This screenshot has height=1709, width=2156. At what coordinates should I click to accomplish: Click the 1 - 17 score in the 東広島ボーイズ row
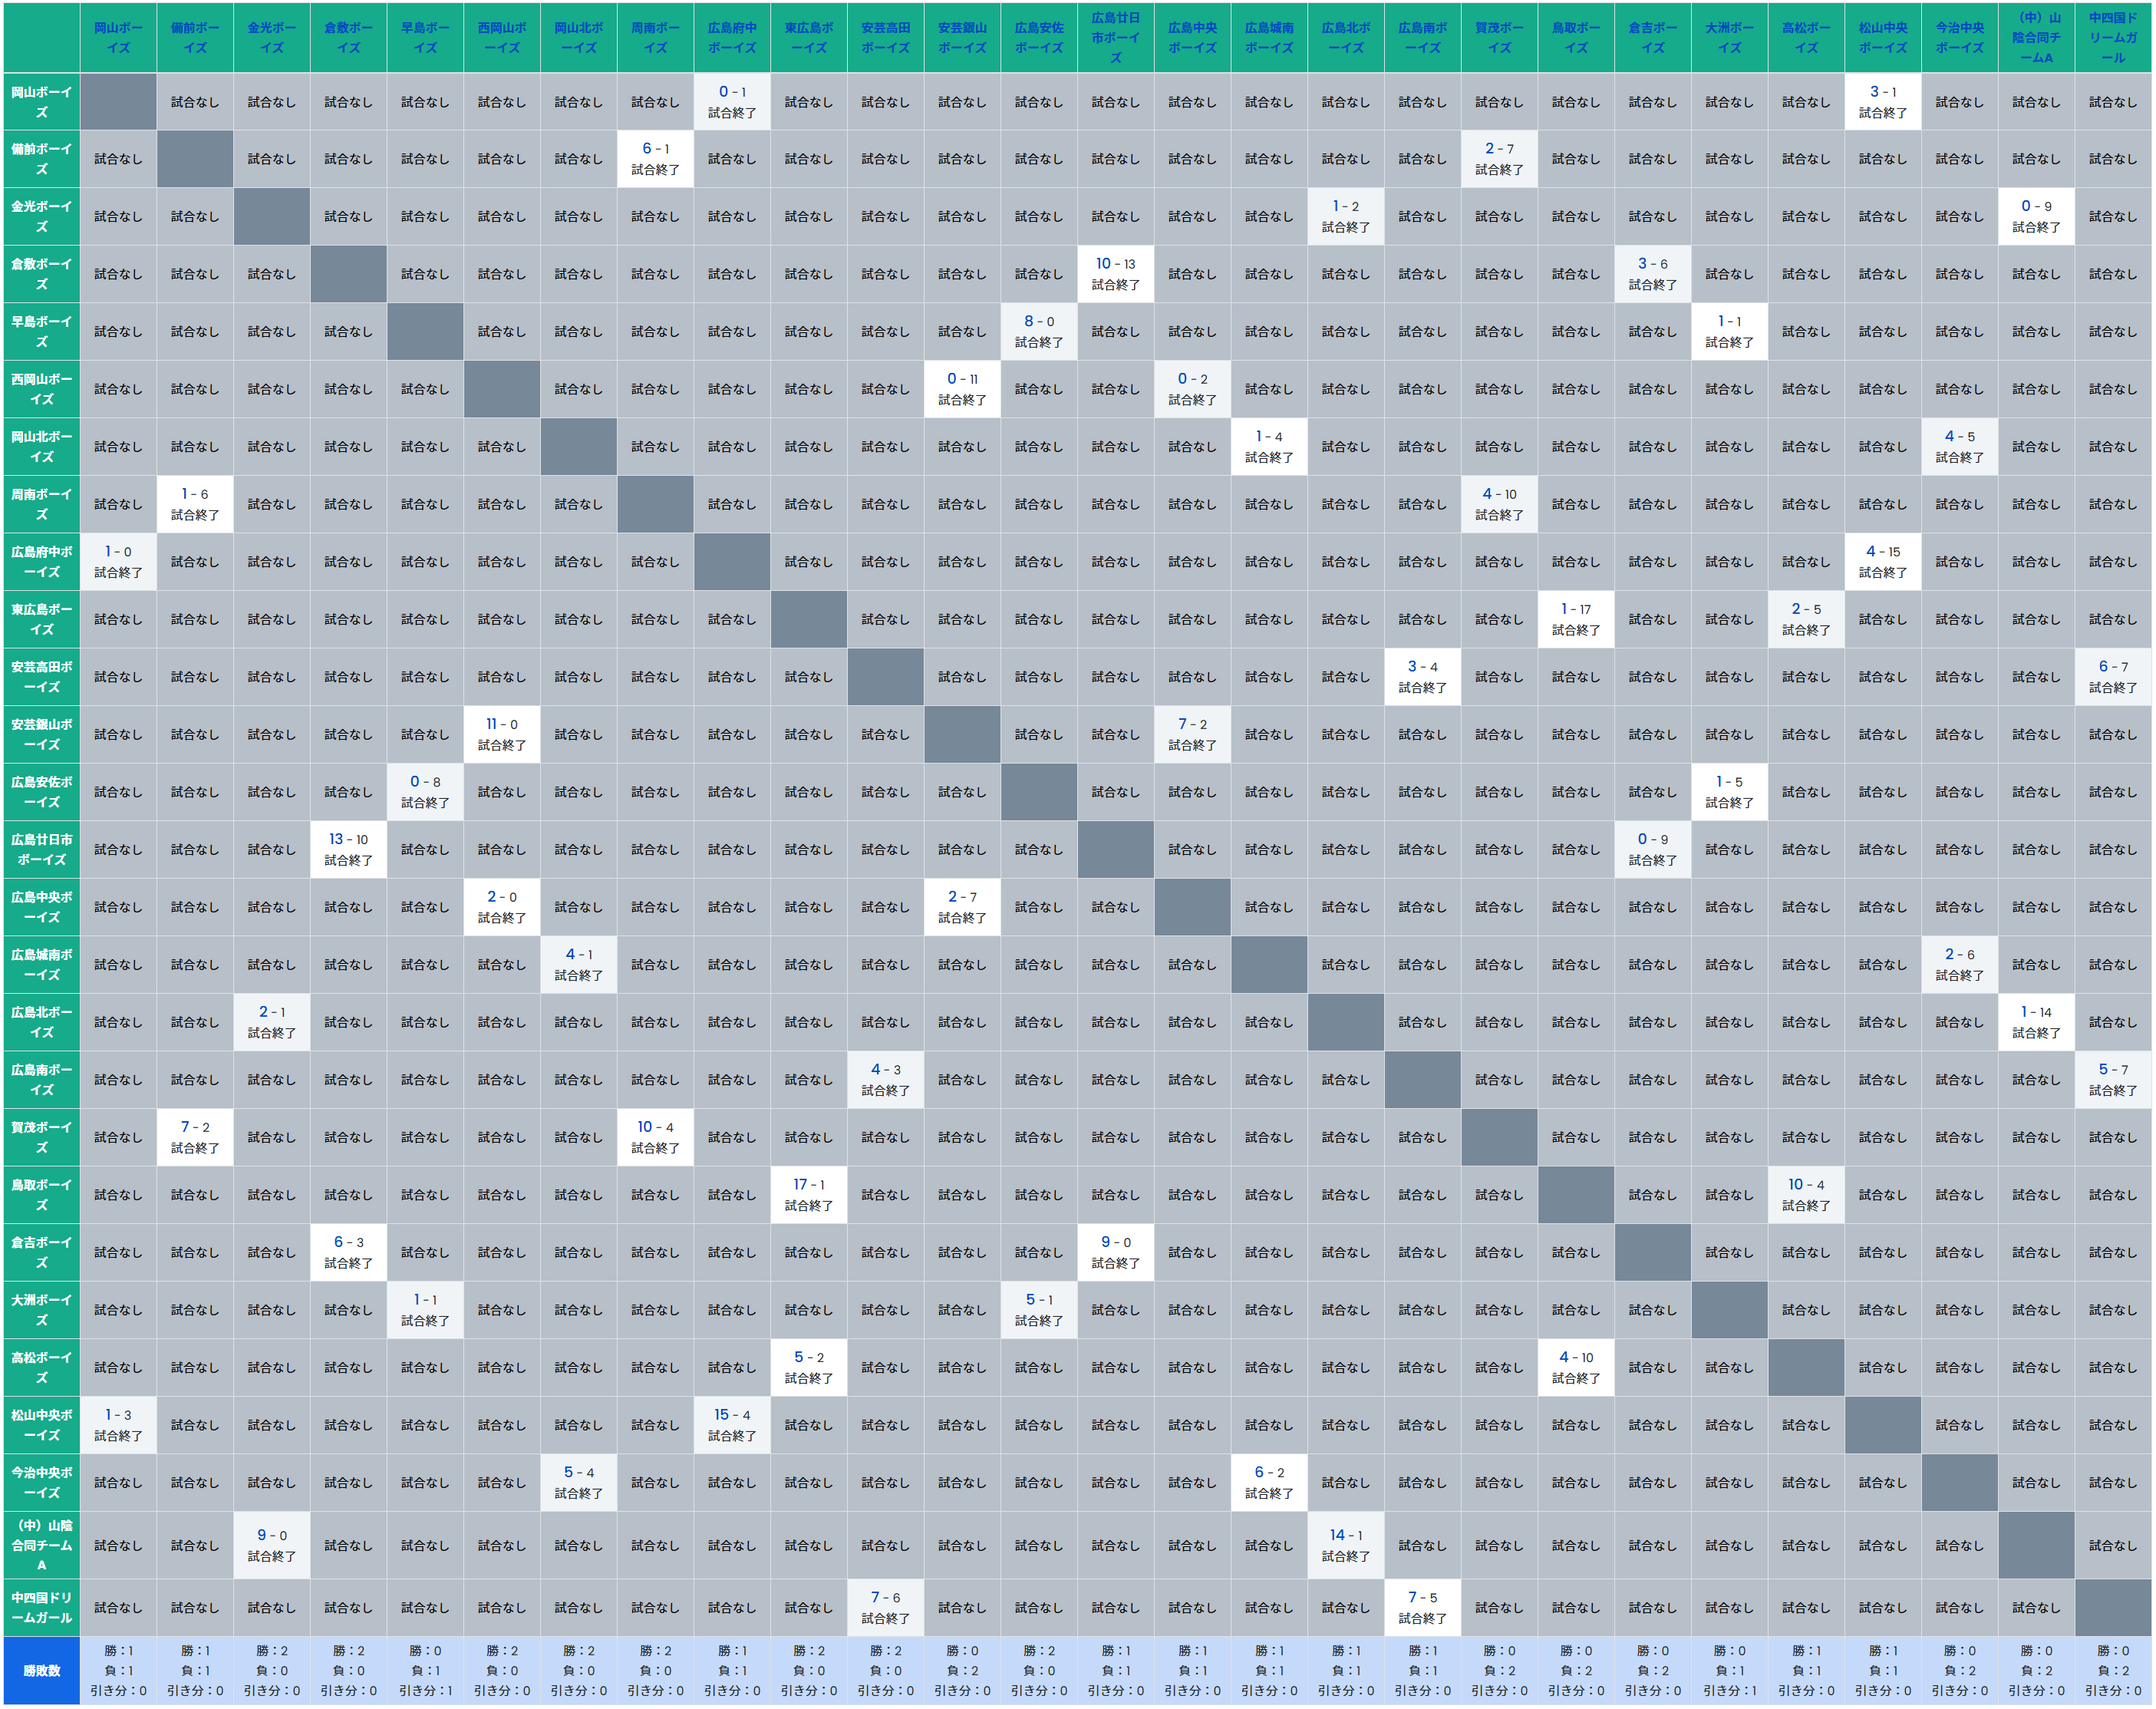coord(1575,609)
